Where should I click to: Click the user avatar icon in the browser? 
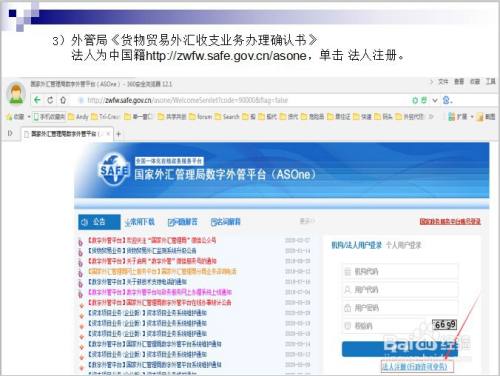pos(16,93)
